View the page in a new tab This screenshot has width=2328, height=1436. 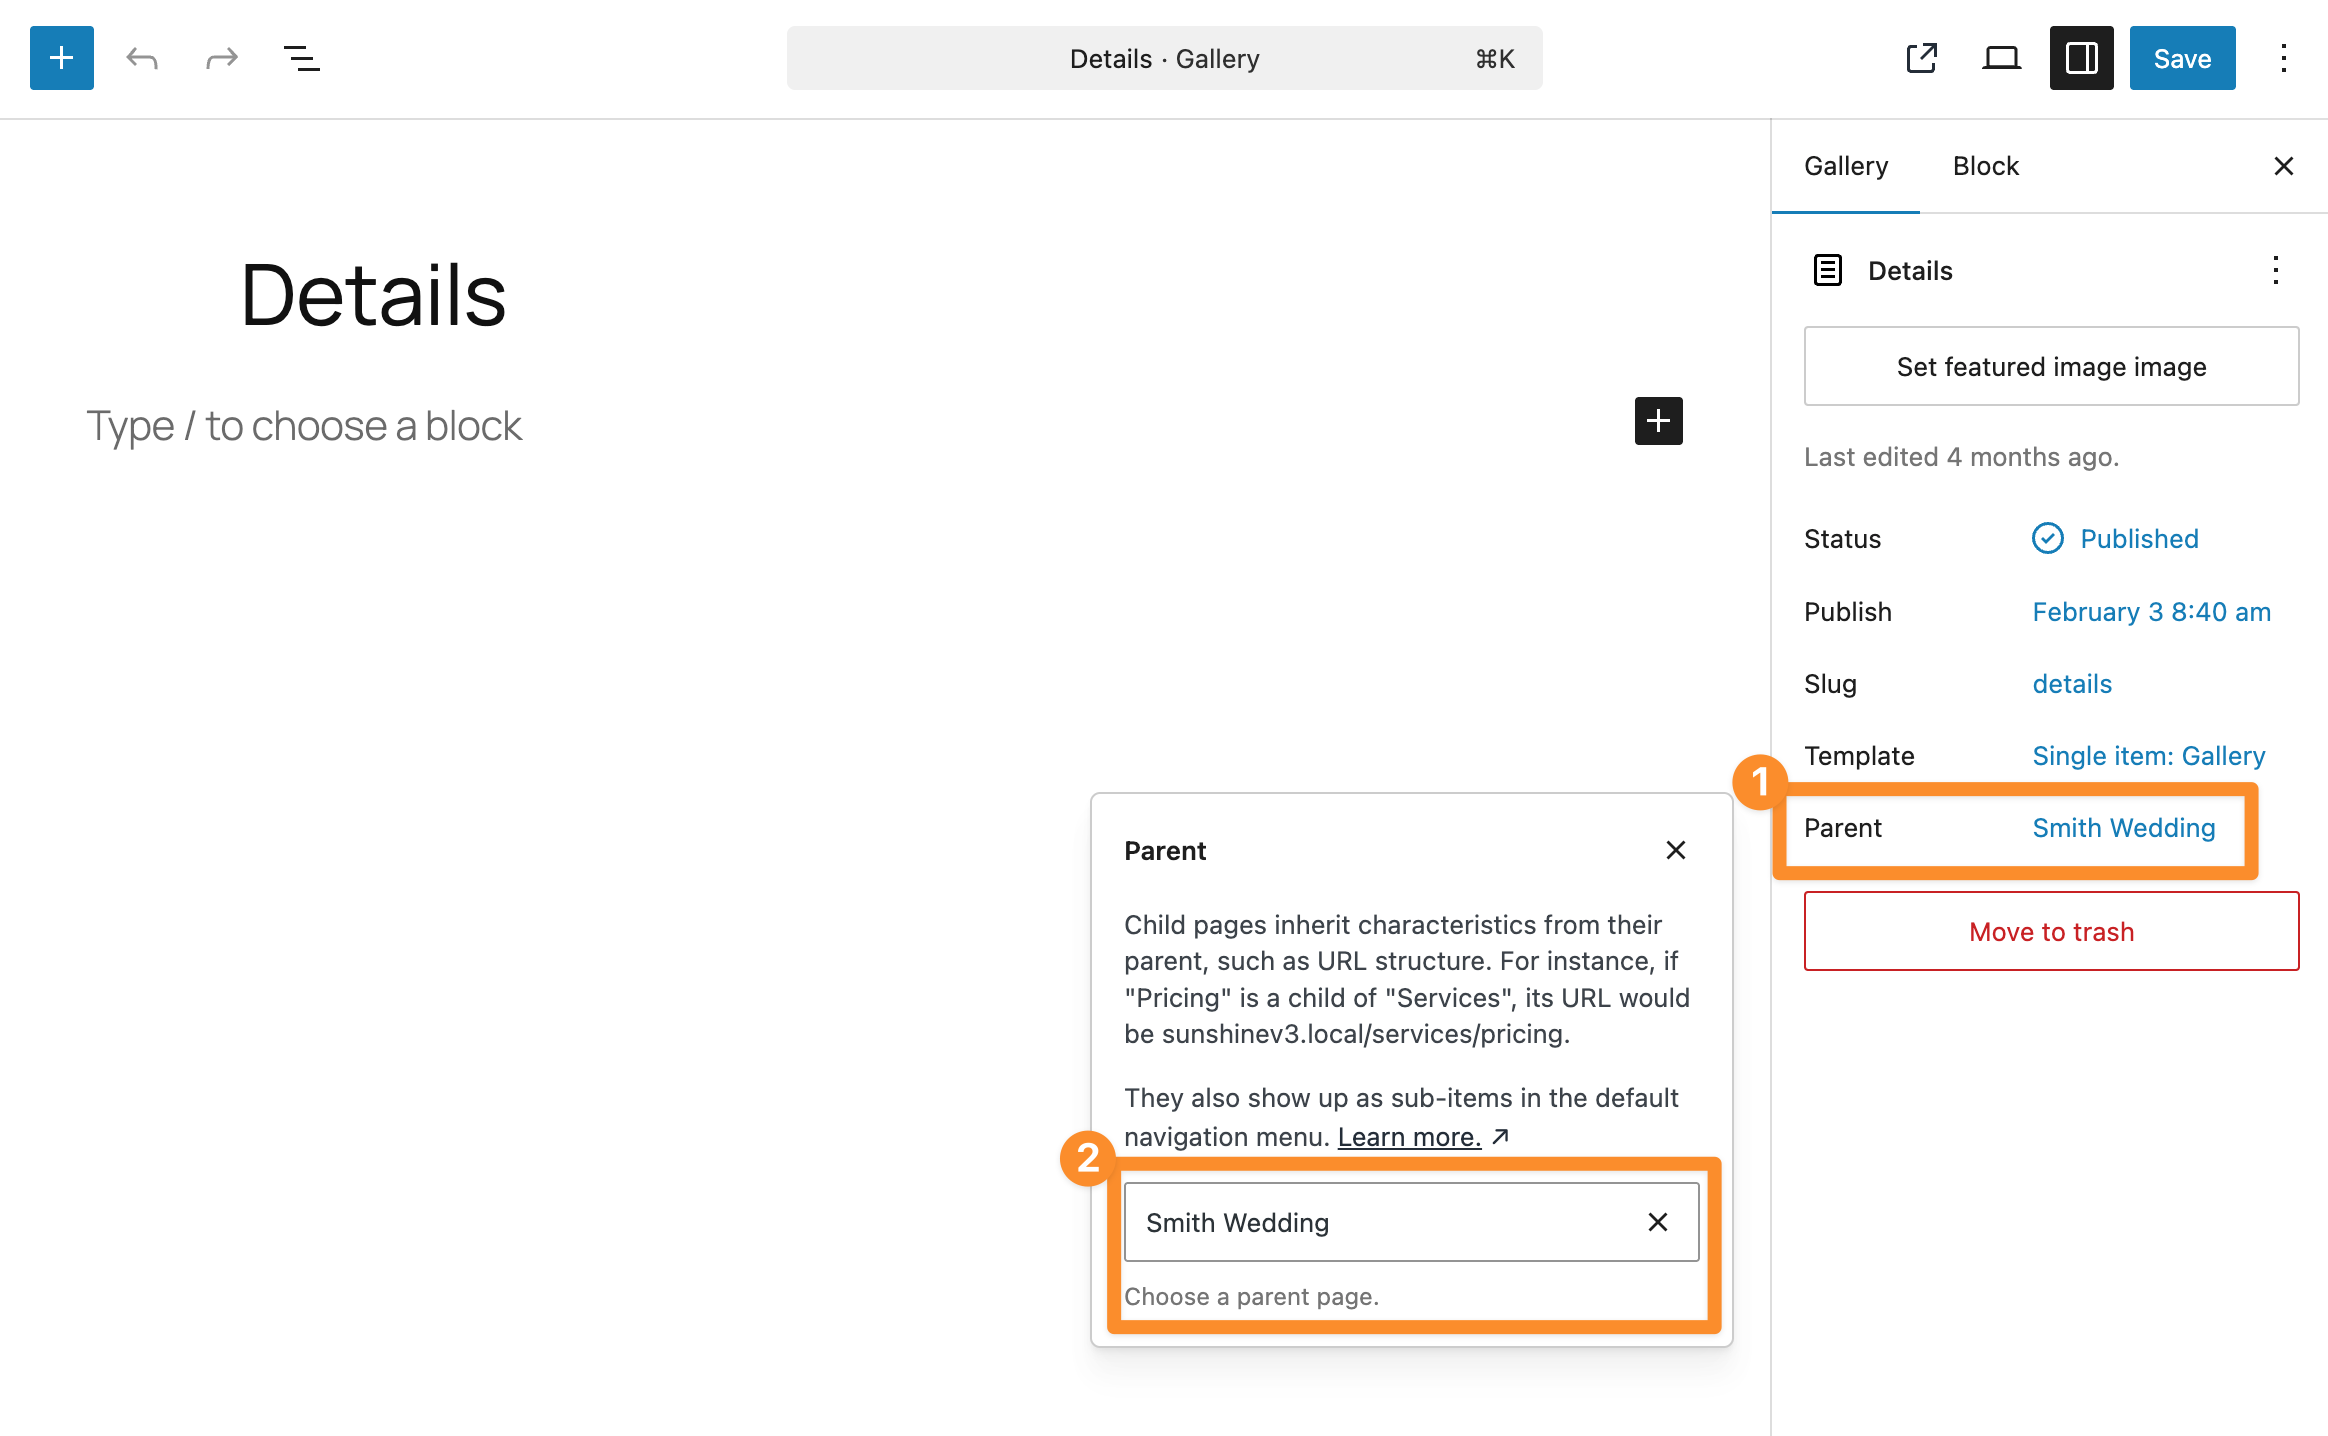[1921, 58]
